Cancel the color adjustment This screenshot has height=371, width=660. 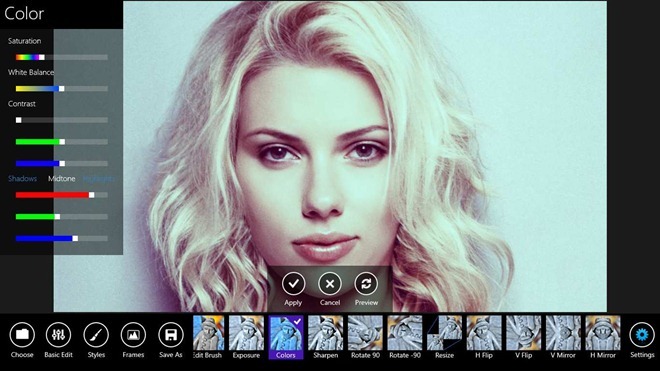330,284
